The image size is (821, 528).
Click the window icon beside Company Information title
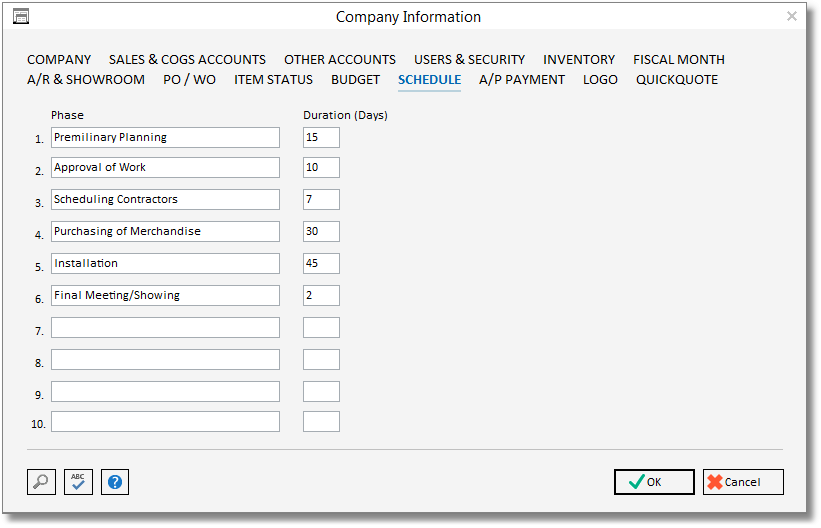pyautogui.click(x=20, y=17)
